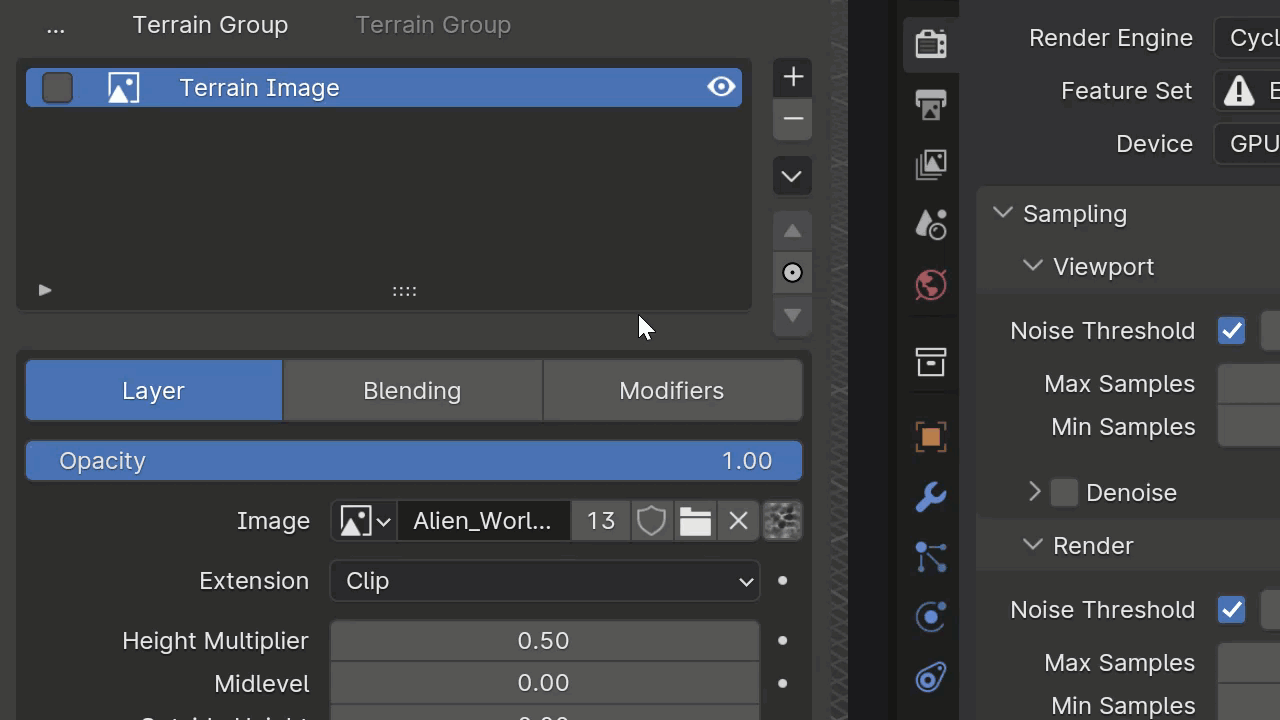1280x720 pixels.
Task: Collapse the Sampling panel
Action: coord(1003,213)
